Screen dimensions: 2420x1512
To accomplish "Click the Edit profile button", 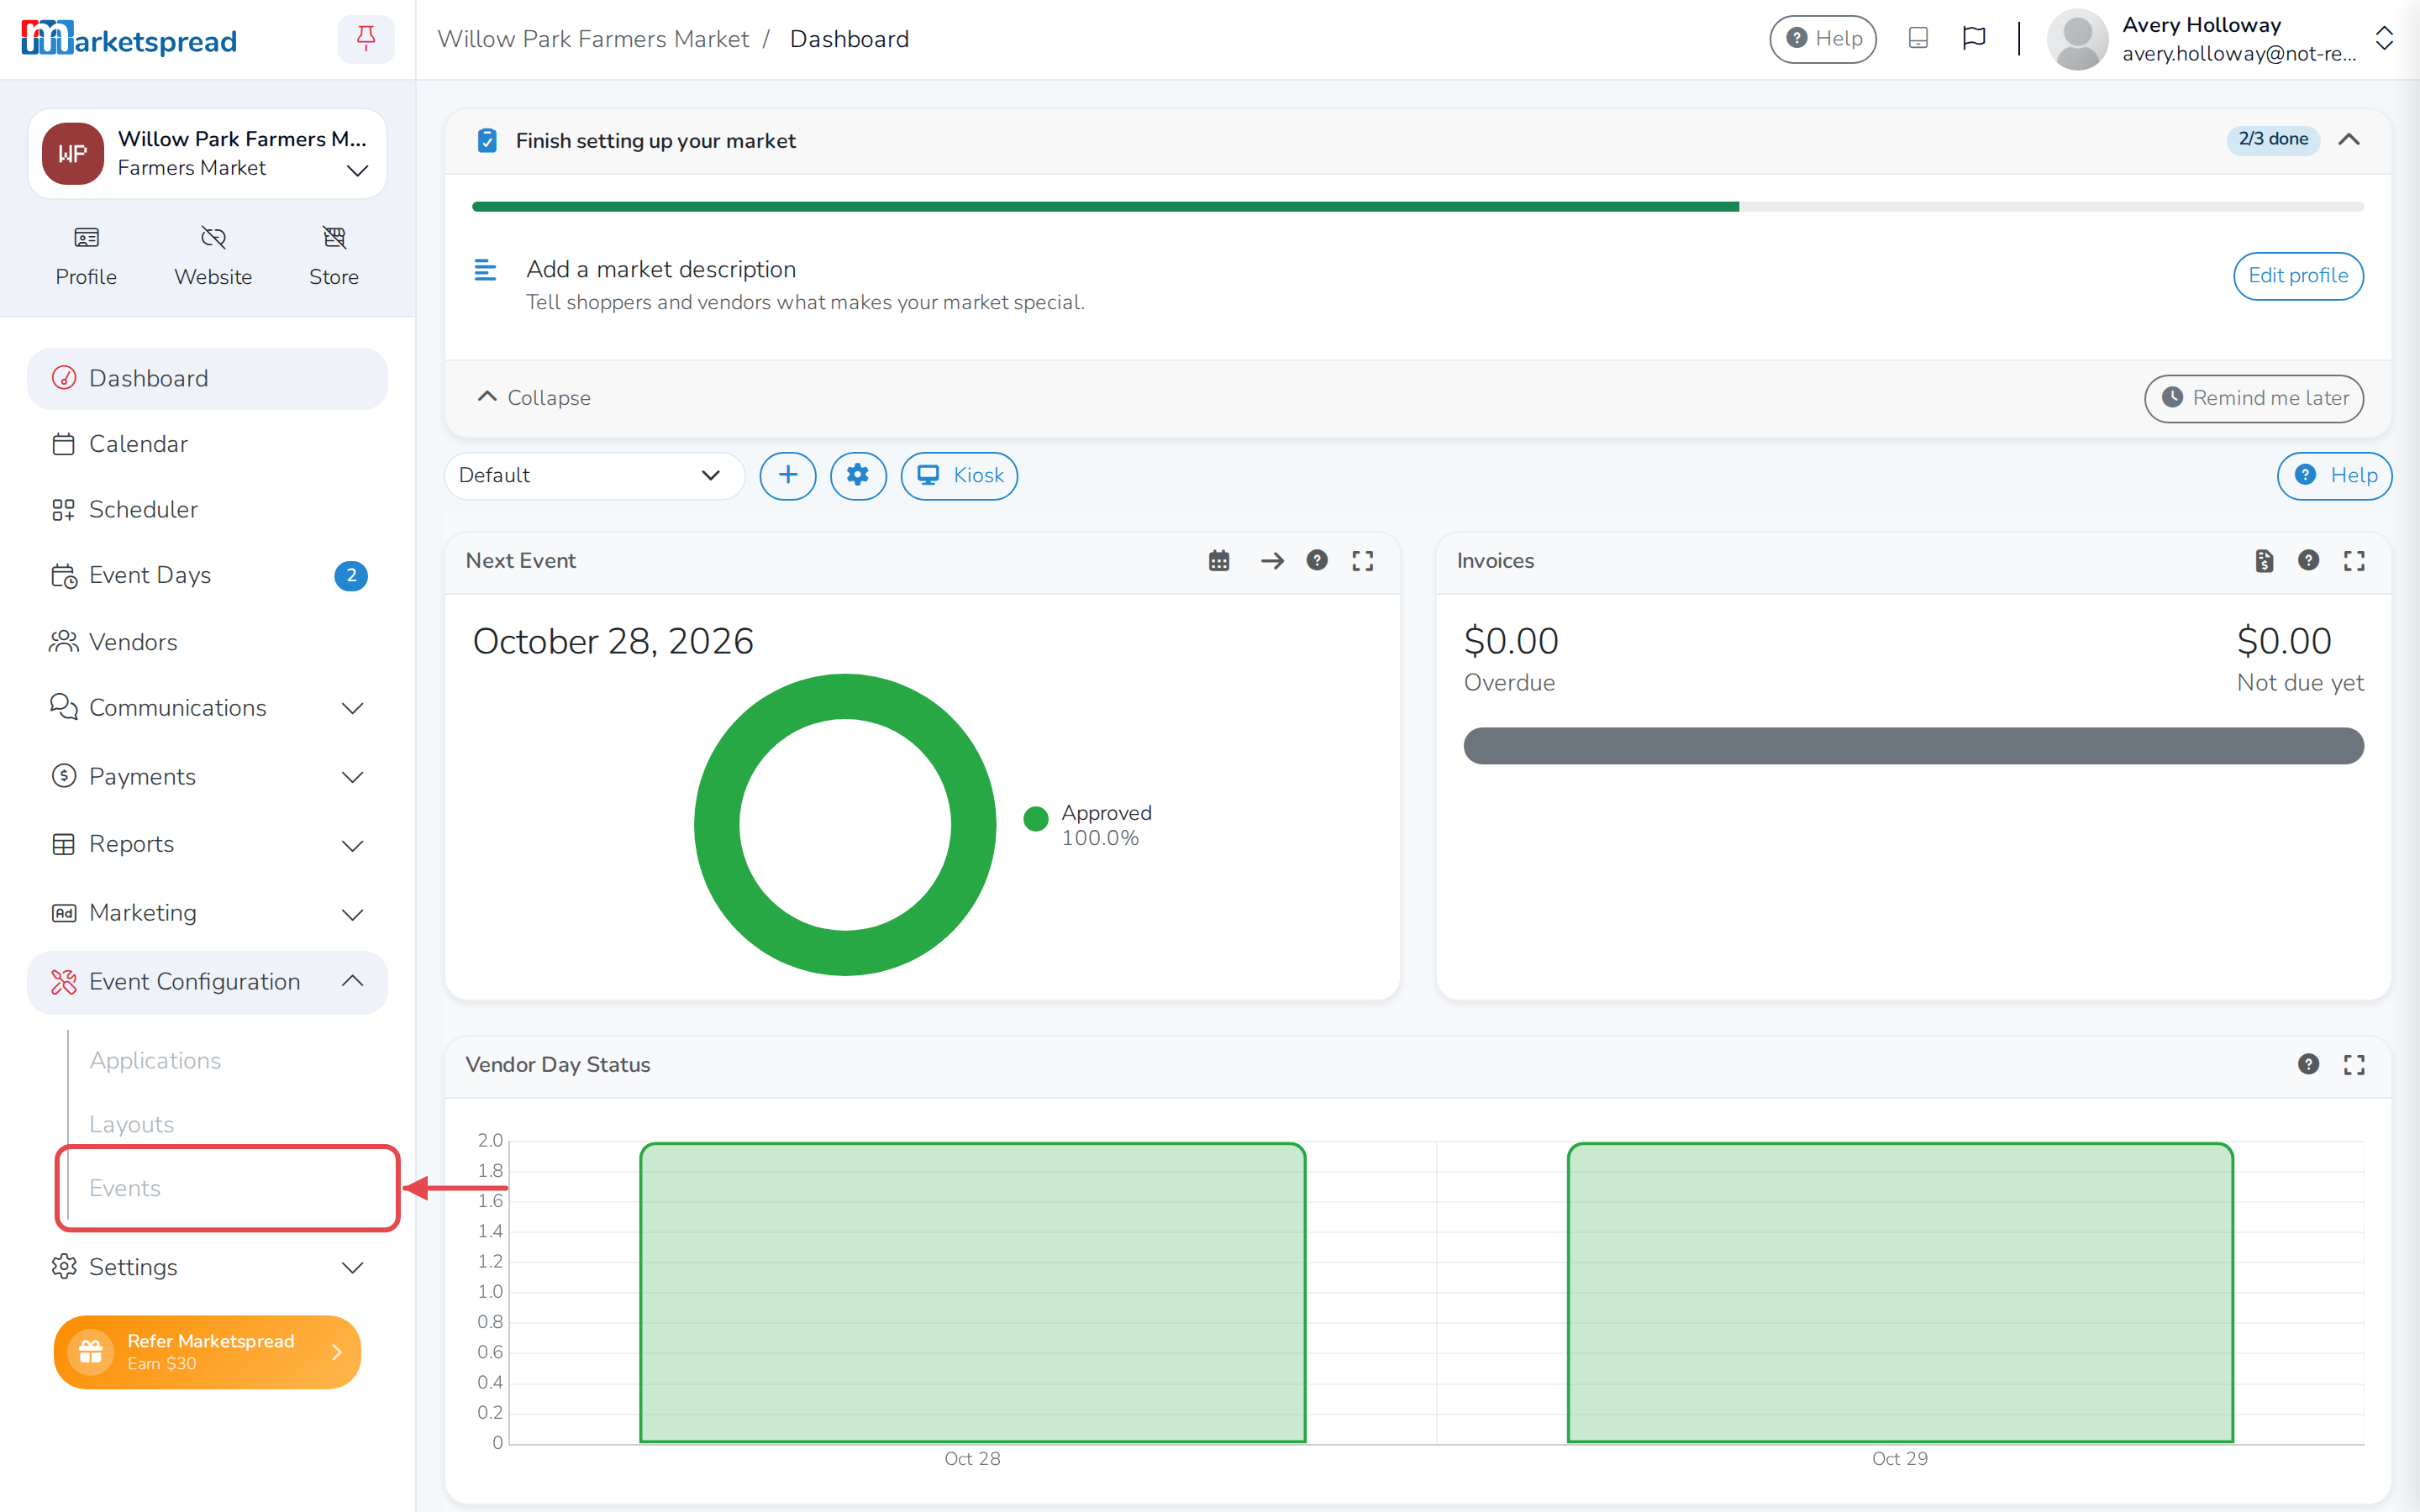I will pos(2298,276).
